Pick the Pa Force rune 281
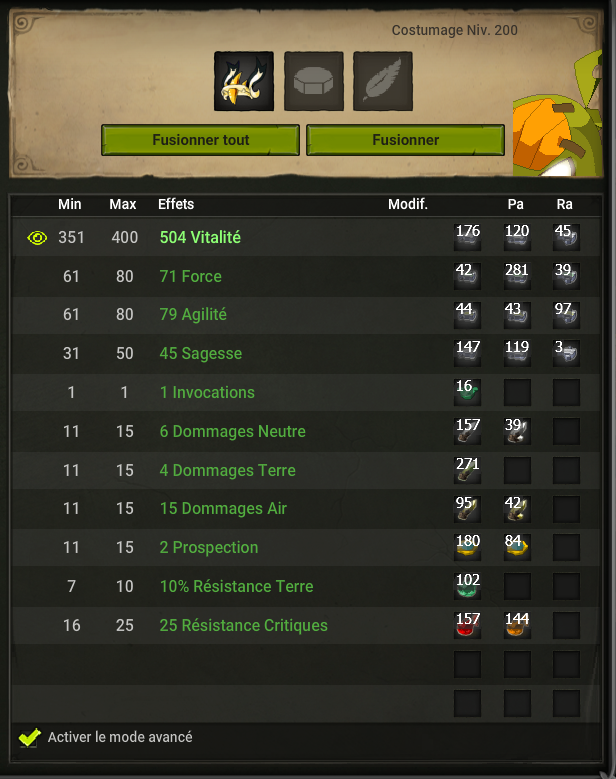Viewport: 616px width, 779px height. point(517,276)
